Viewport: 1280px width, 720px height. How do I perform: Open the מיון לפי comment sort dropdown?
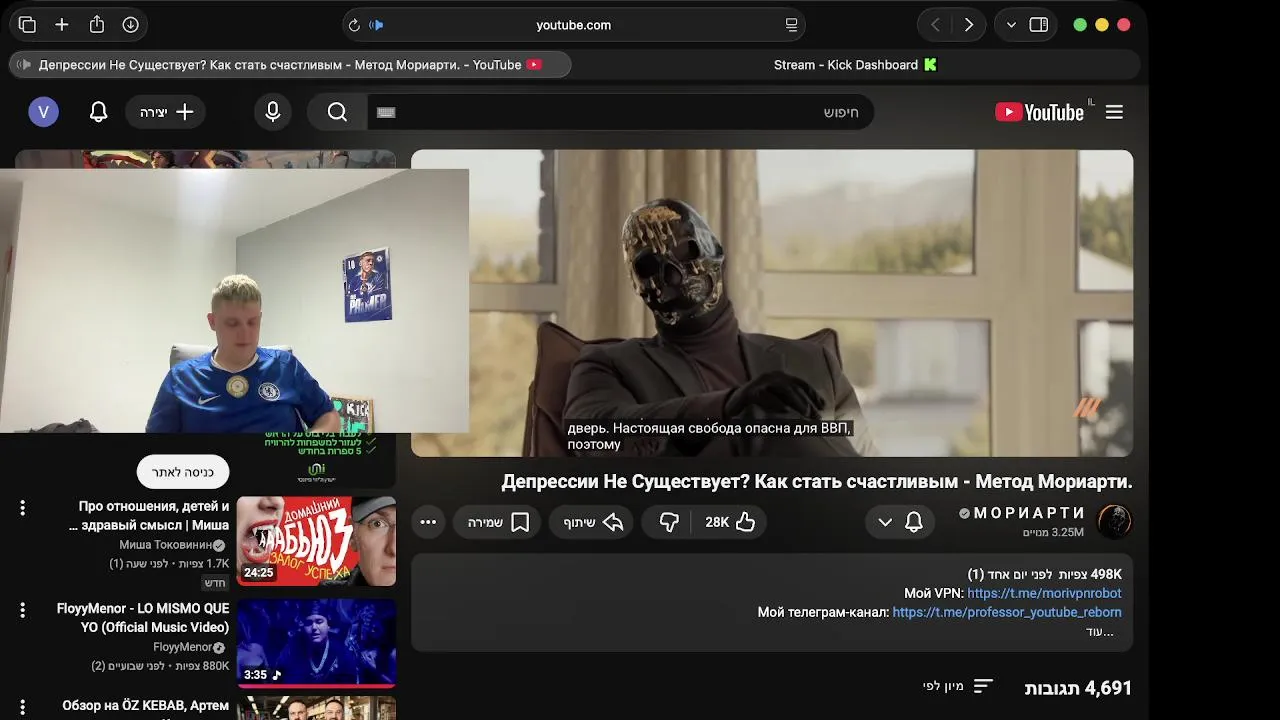(x=958, y=686)
